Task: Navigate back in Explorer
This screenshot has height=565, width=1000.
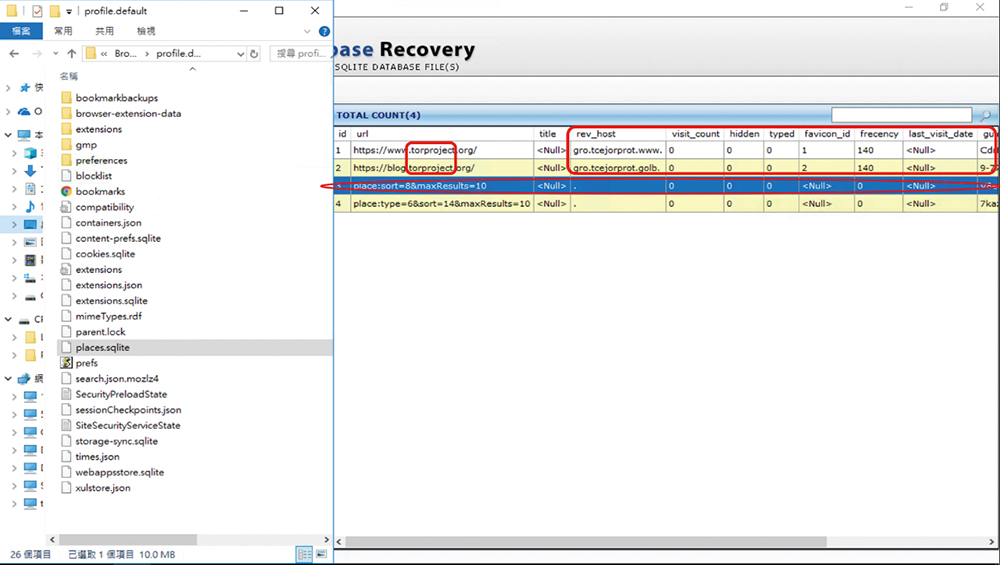Action: (x=14, y=54)
